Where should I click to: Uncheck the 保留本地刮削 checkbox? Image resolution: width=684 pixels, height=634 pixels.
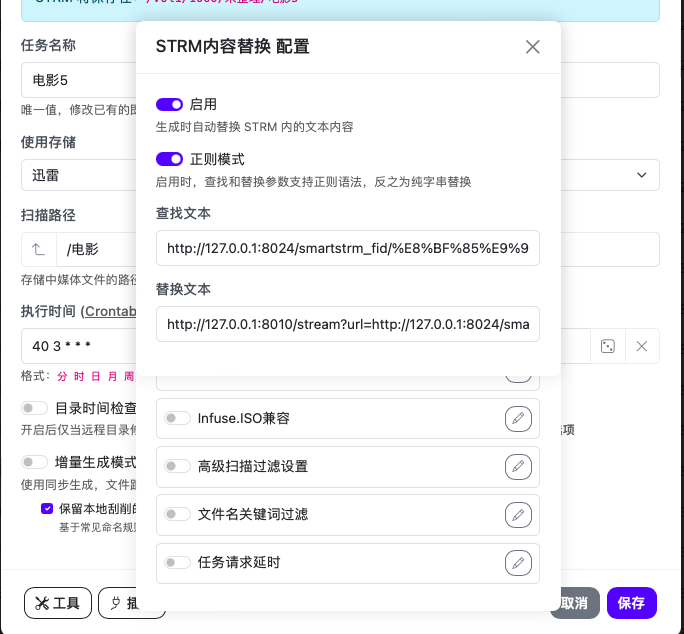47,508
